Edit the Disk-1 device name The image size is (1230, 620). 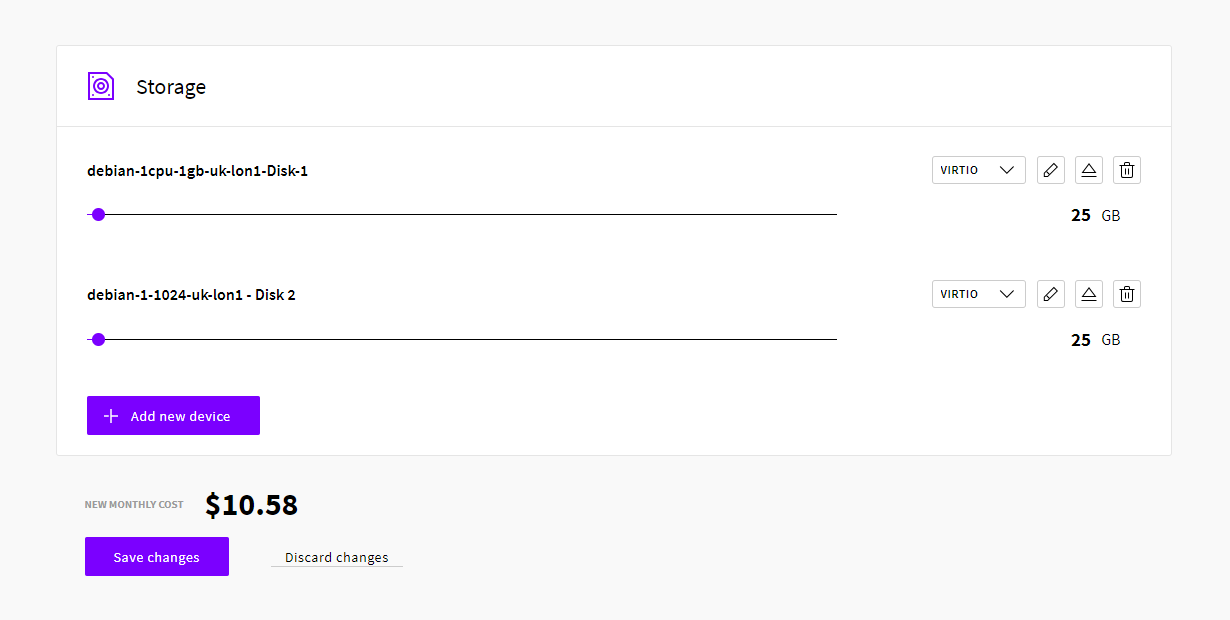click(1050, 170)
